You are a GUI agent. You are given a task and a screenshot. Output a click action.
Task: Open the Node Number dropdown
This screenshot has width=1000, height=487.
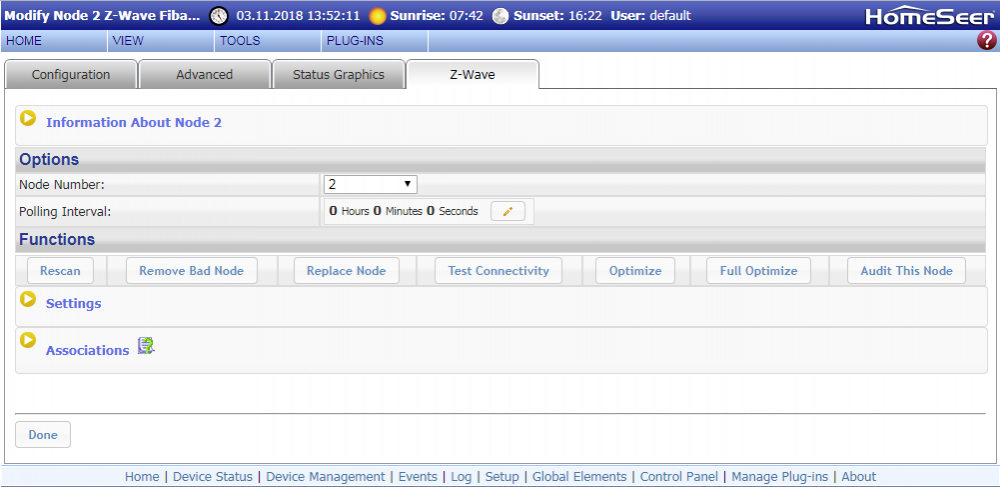click(x=370, y=184)
